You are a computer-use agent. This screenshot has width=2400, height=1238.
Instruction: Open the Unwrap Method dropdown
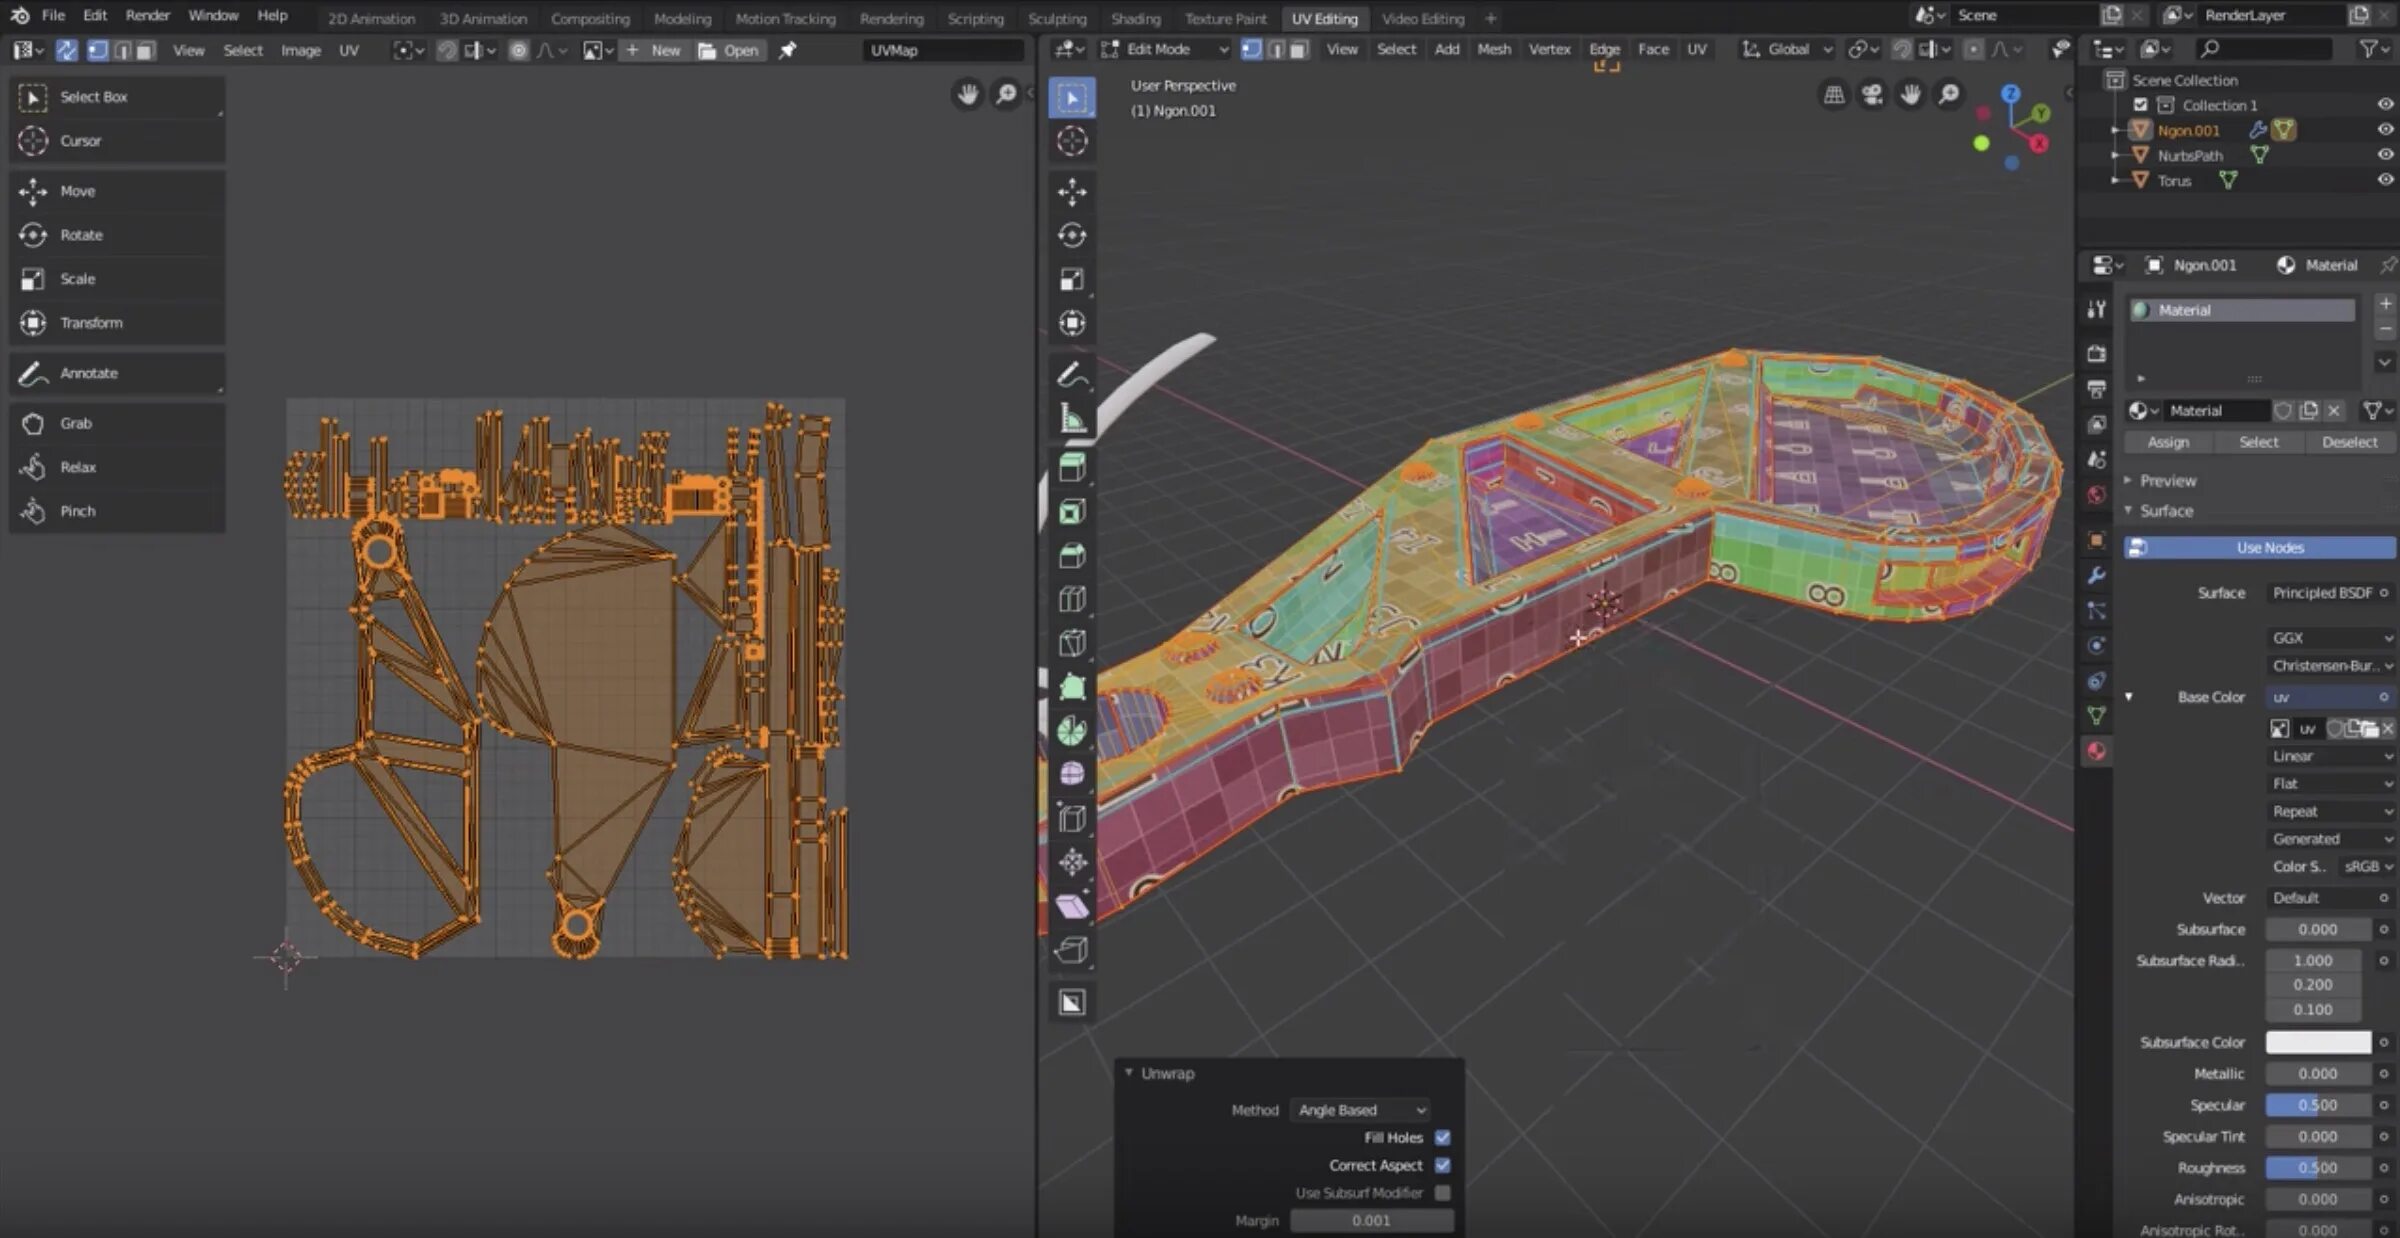click(1360, 1110)
